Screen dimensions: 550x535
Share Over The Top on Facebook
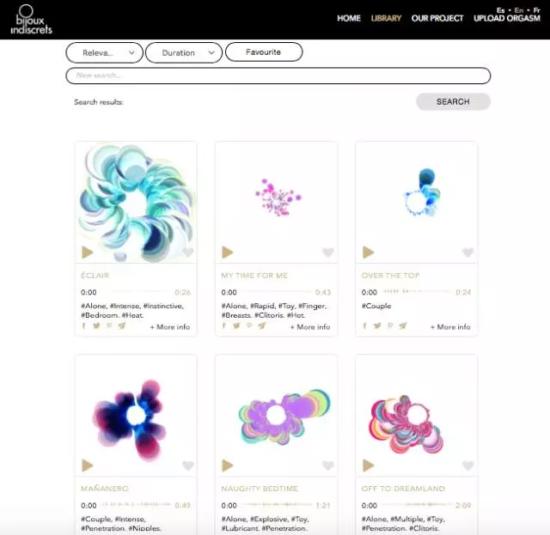click(365, 326)
